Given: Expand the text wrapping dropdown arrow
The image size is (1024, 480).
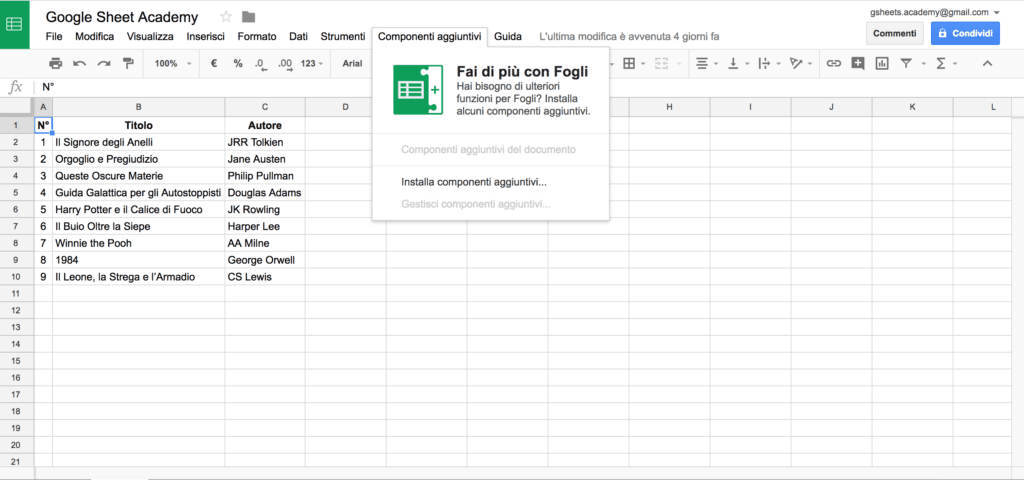Looking at the screenshot, I should coord(778,63).
